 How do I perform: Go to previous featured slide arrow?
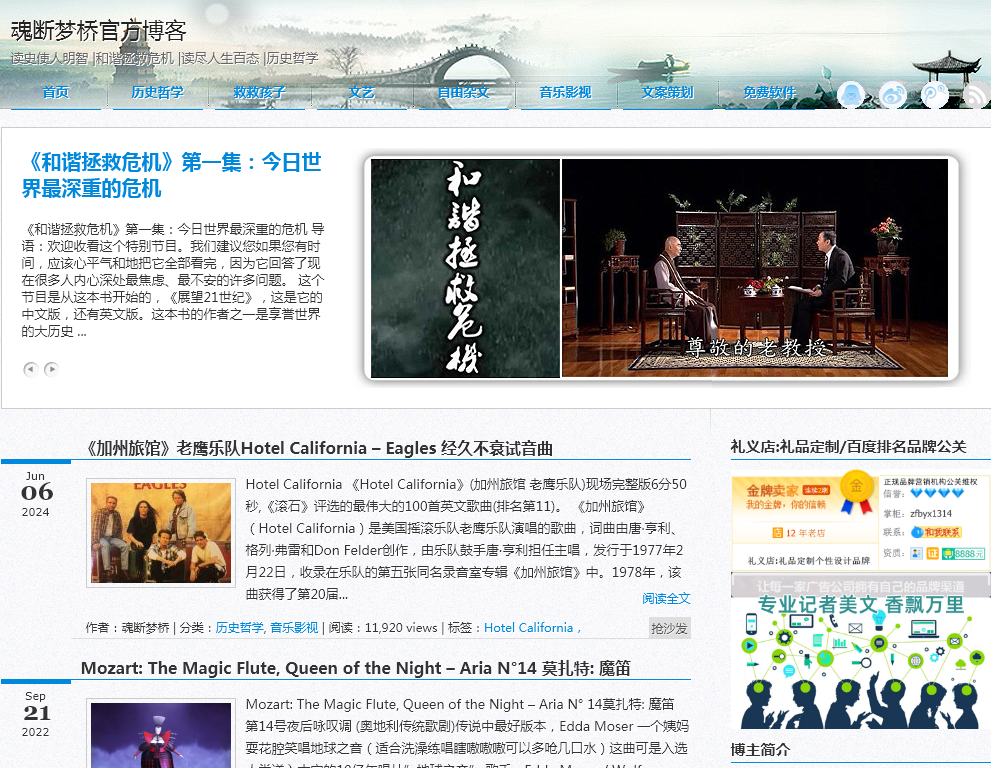(30, 369)
